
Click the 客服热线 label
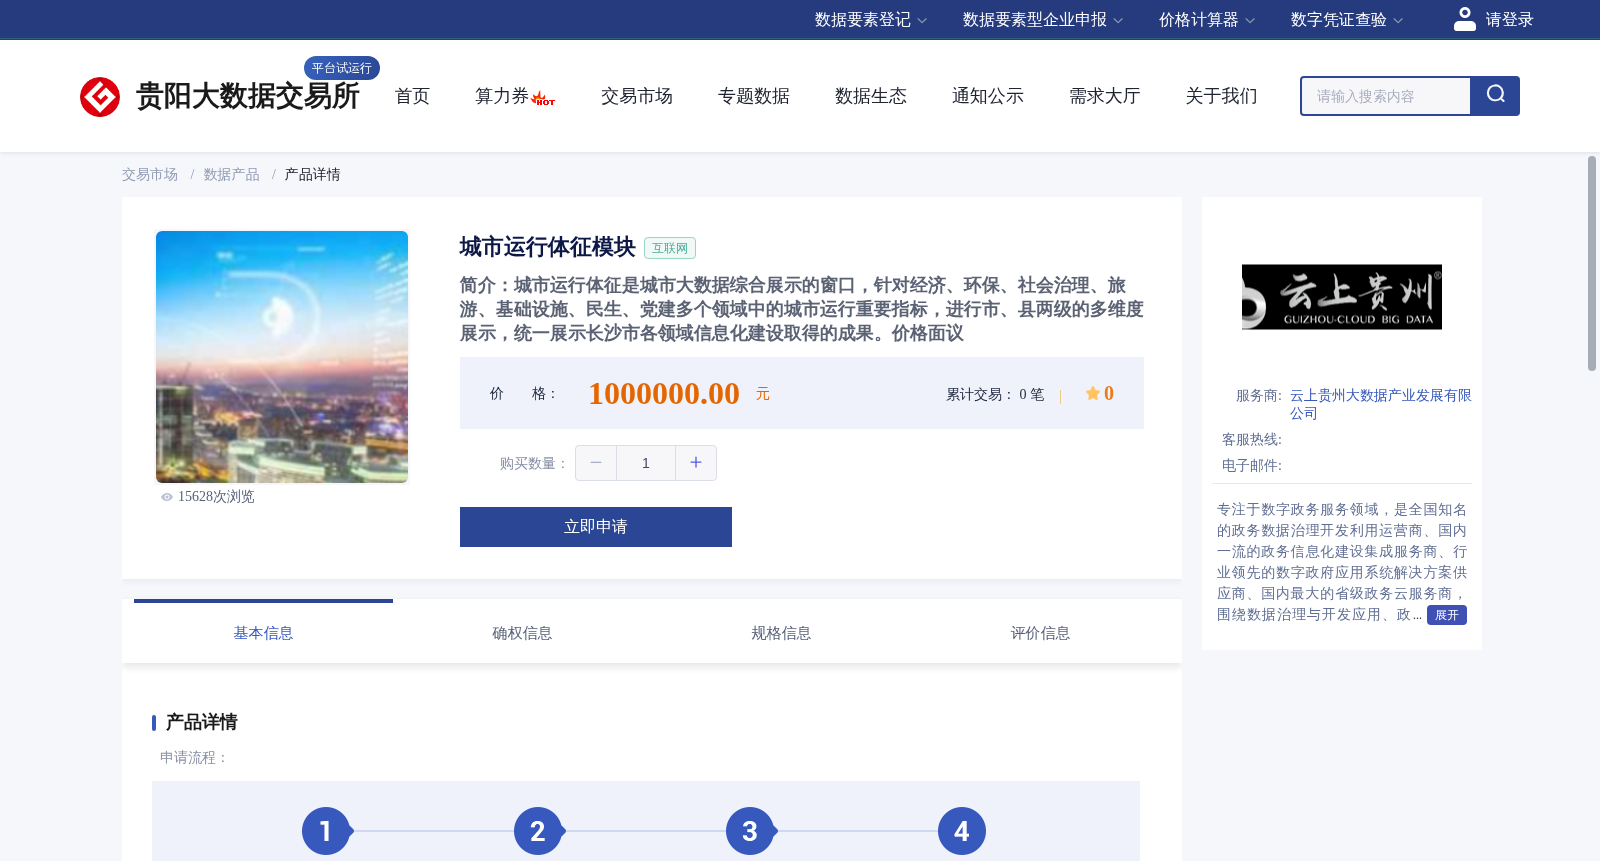click(x=1252, y=440)
